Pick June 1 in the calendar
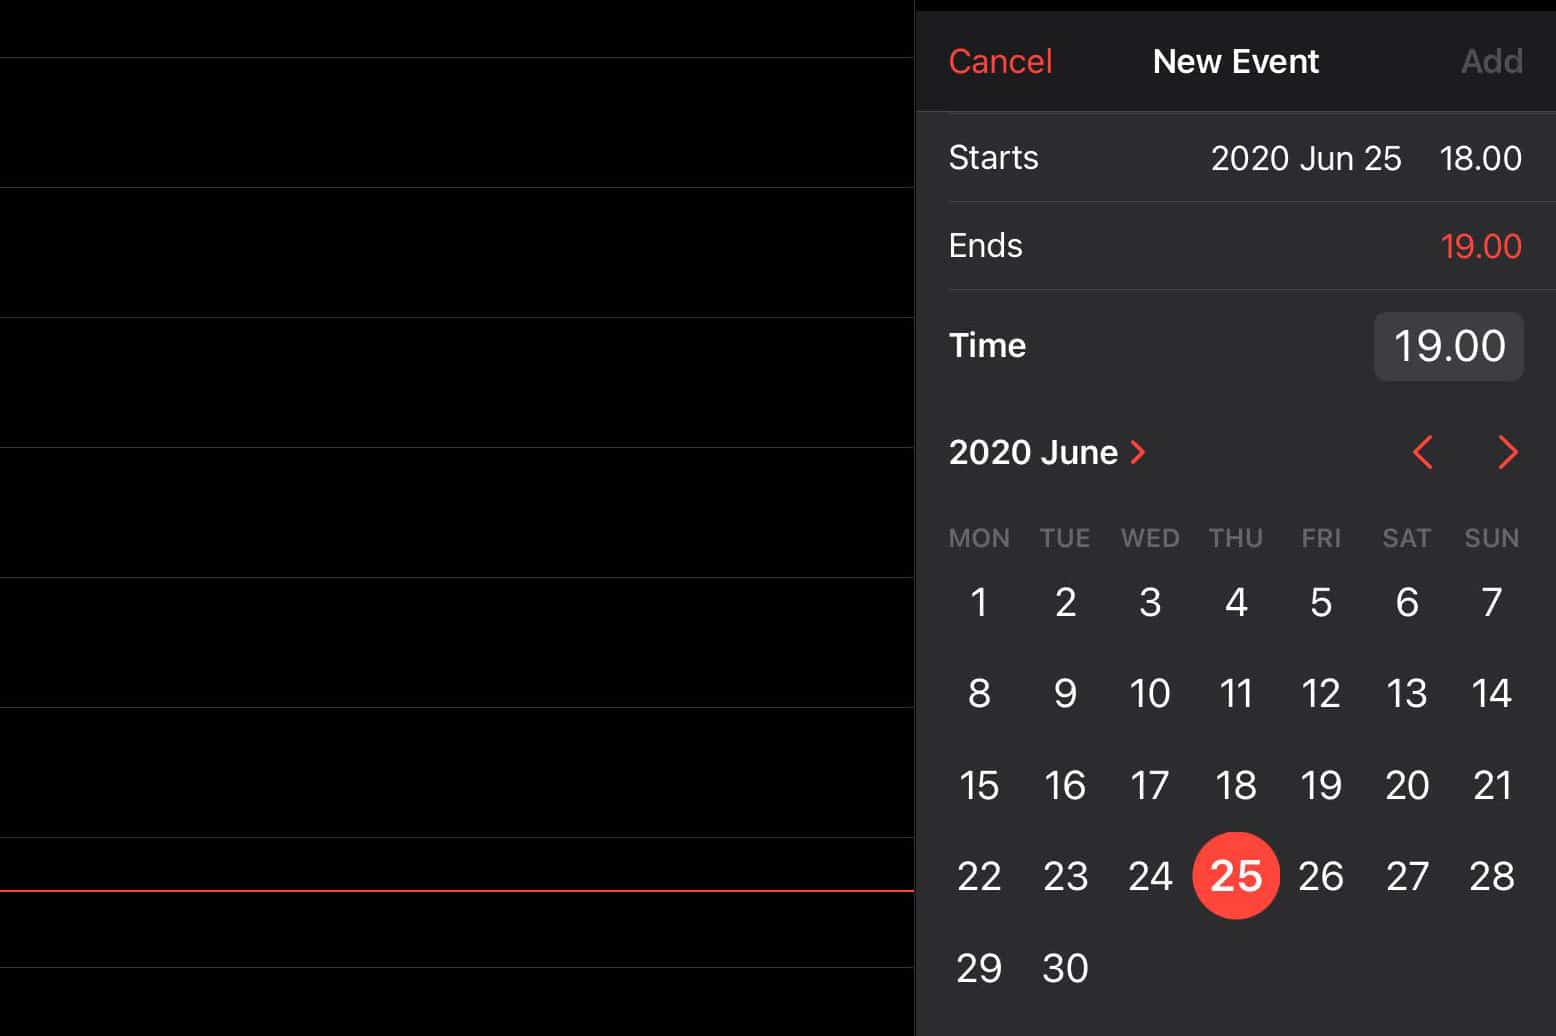 [x=979, y=602]
